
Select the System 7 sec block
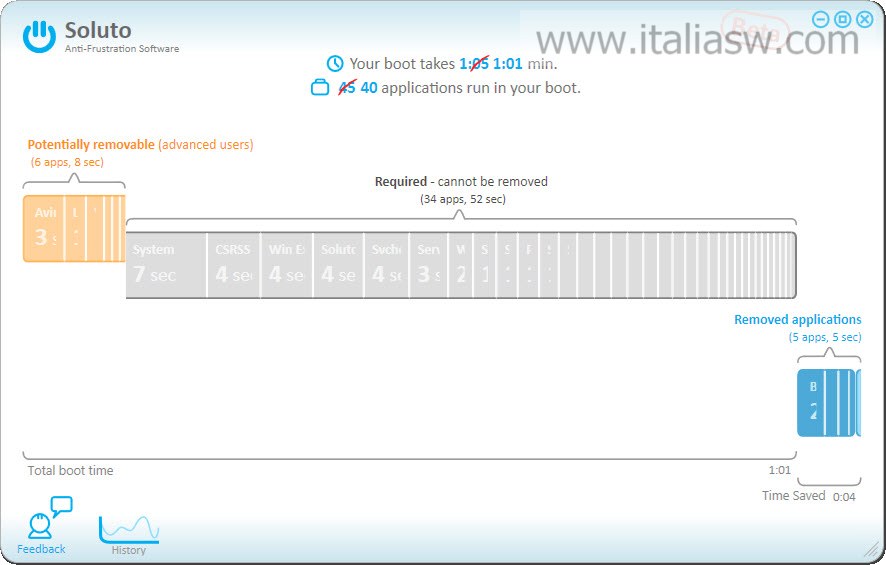166,265
